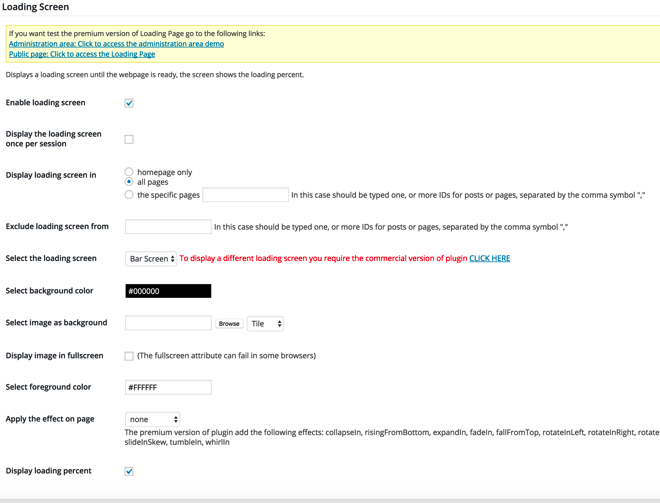Open the Public page Loading Page link
The width and height of the screenshot is (660, 503).
(x=82, y=54)
